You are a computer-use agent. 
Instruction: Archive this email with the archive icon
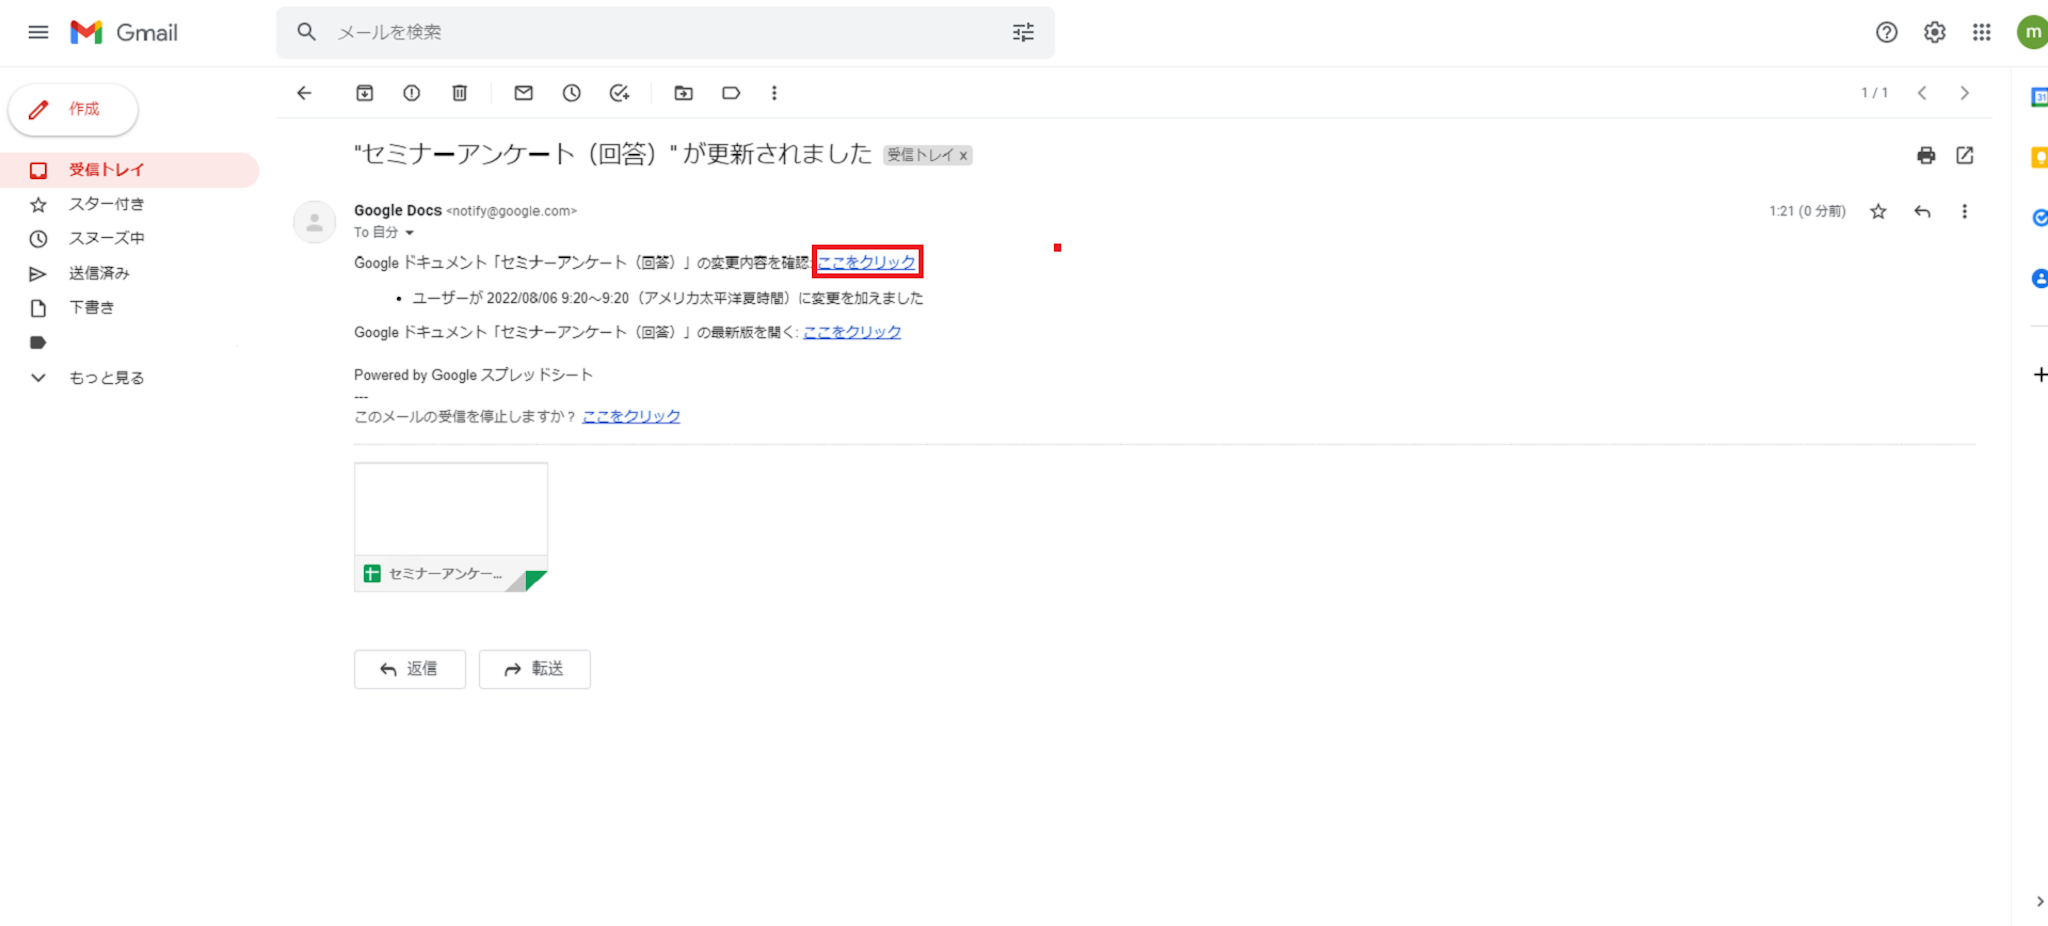click(365, 93)
